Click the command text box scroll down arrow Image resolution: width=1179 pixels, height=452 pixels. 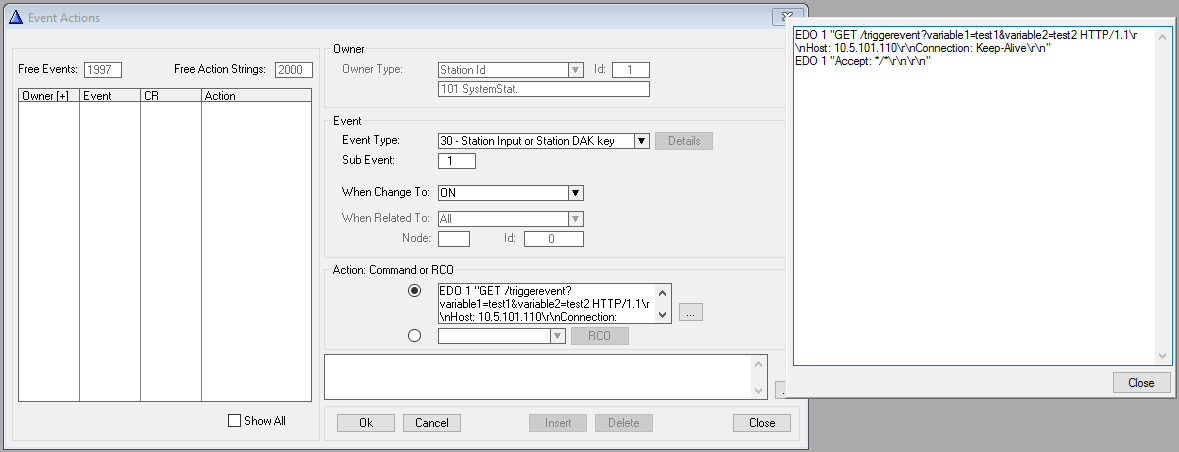(x=662, y=315)
